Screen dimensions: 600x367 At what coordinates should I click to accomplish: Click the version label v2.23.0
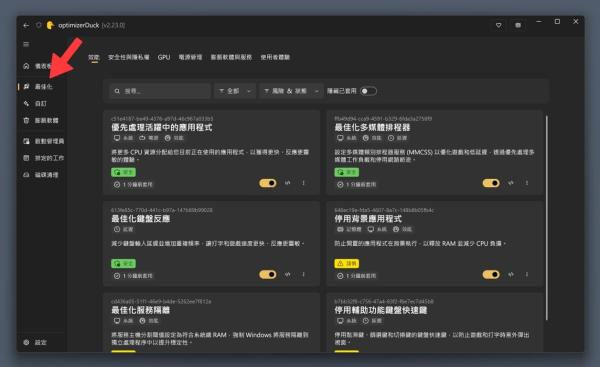pos(113,25)
